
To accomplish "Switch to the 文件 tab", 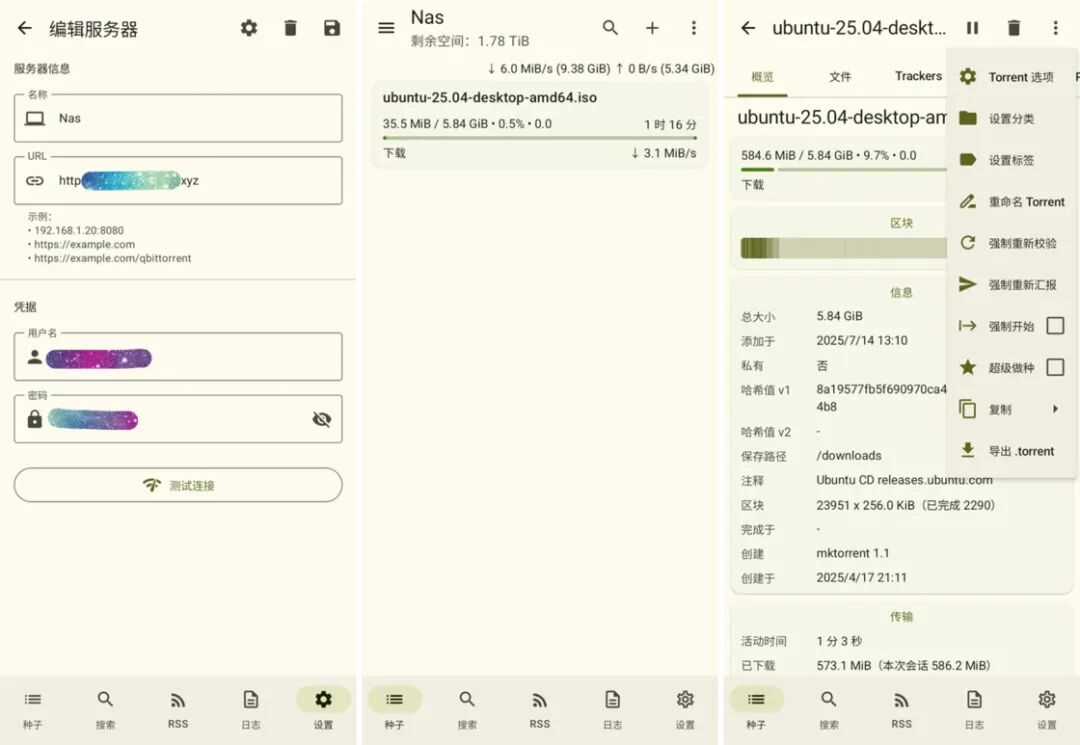I will pos(840,76).
